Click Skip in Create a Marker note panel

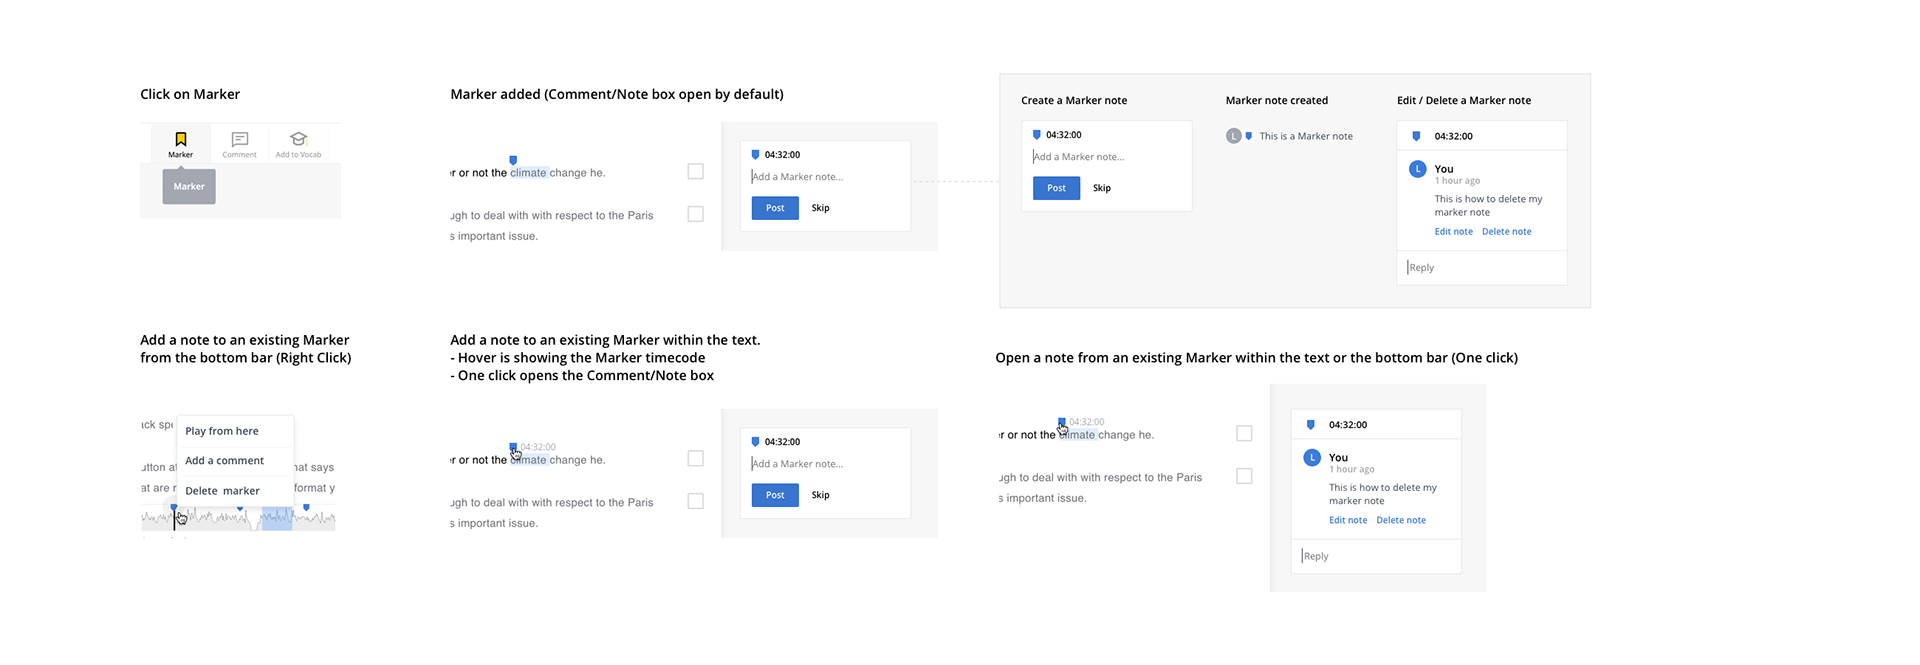point(1102,188)
